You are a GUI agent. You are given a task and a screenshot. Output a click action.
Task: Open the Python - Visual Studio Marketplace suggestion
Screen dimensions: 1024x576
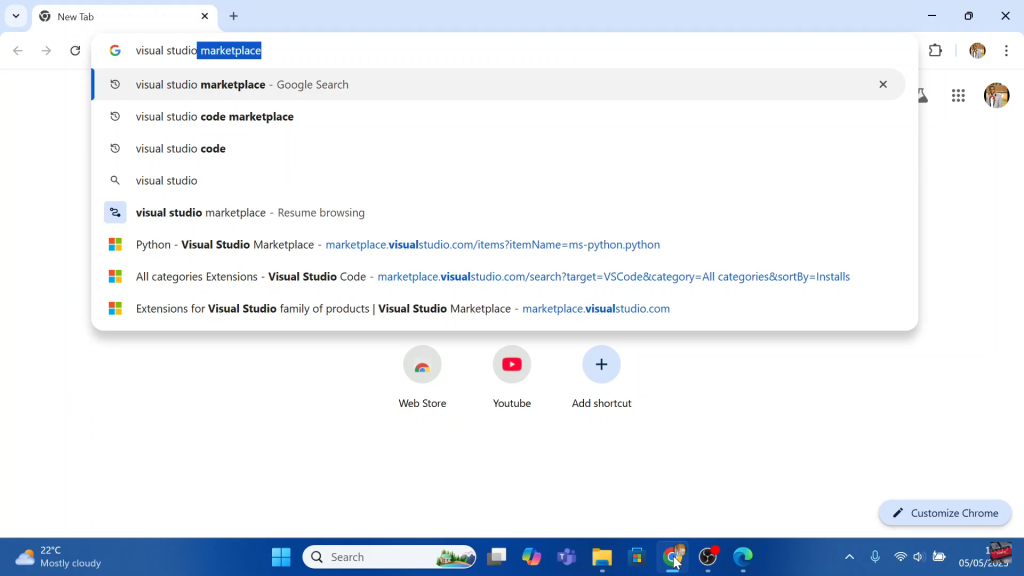(498, 244)
